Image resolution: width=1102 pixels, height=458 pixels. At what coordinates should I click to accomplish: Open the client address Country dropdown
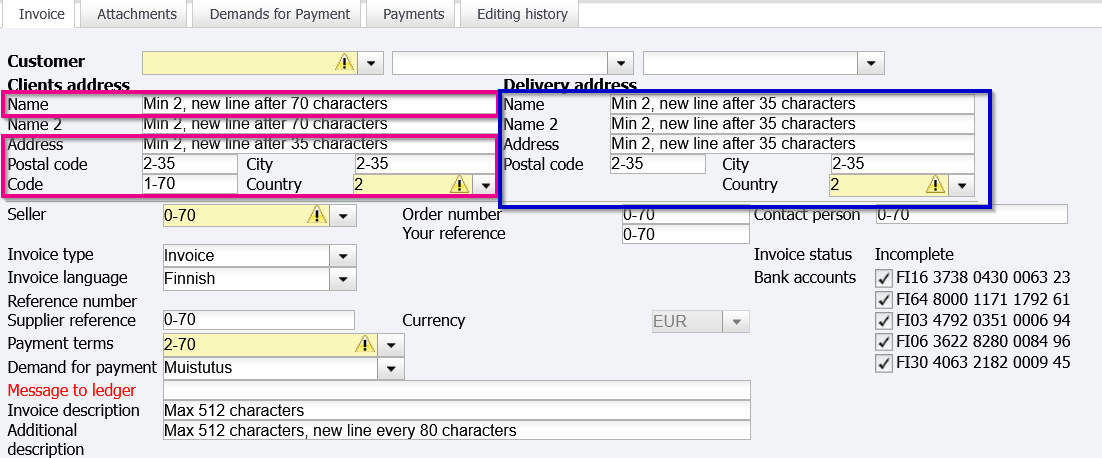point(484,185)
